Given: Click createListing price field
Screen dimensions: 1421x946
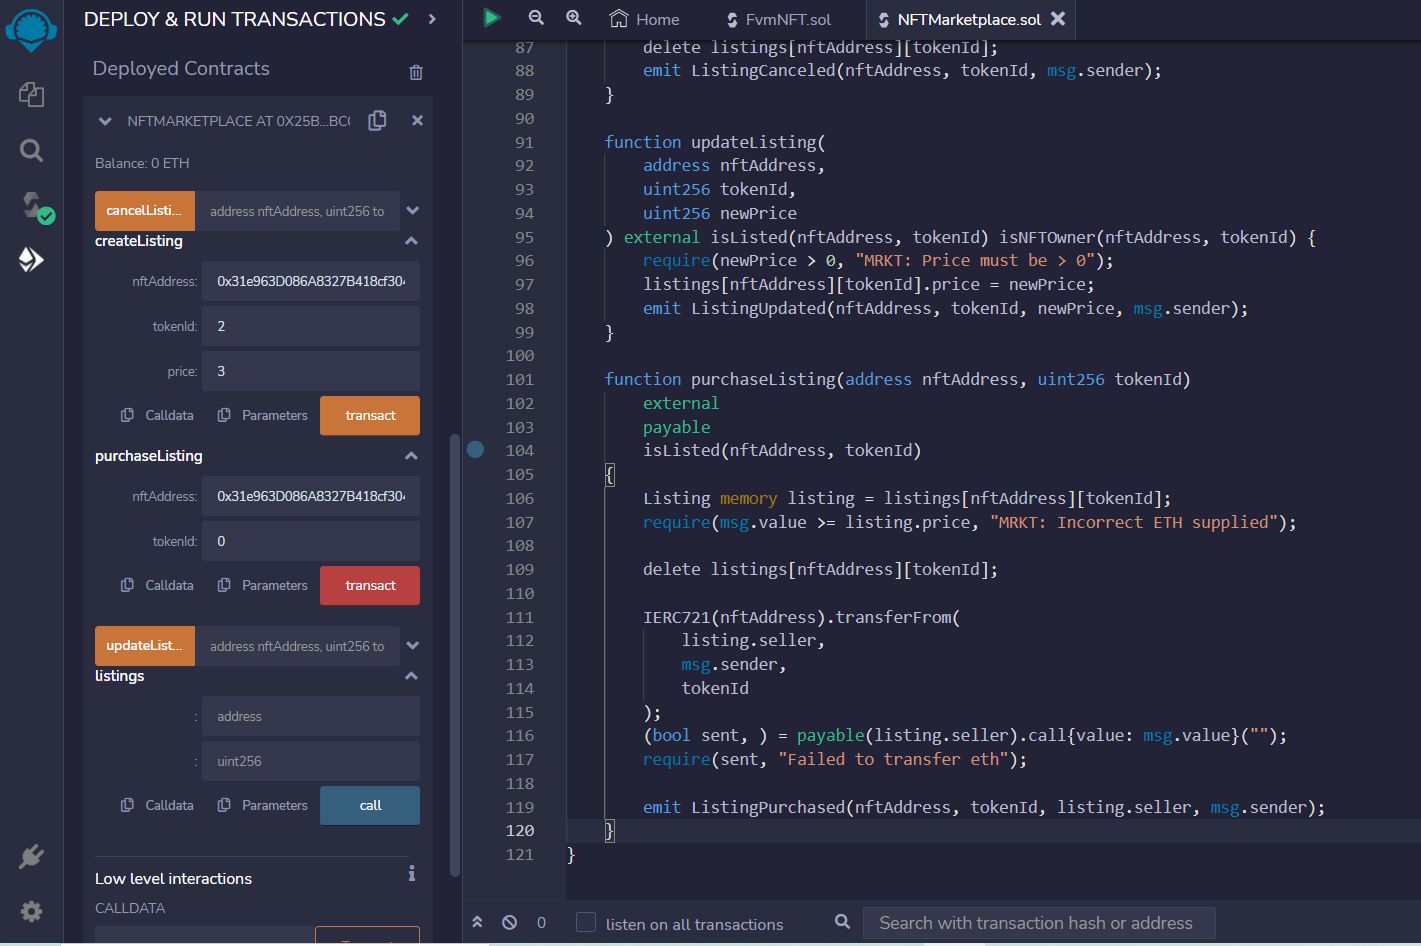Looking at the screenshot, I should tap(311, 371).
